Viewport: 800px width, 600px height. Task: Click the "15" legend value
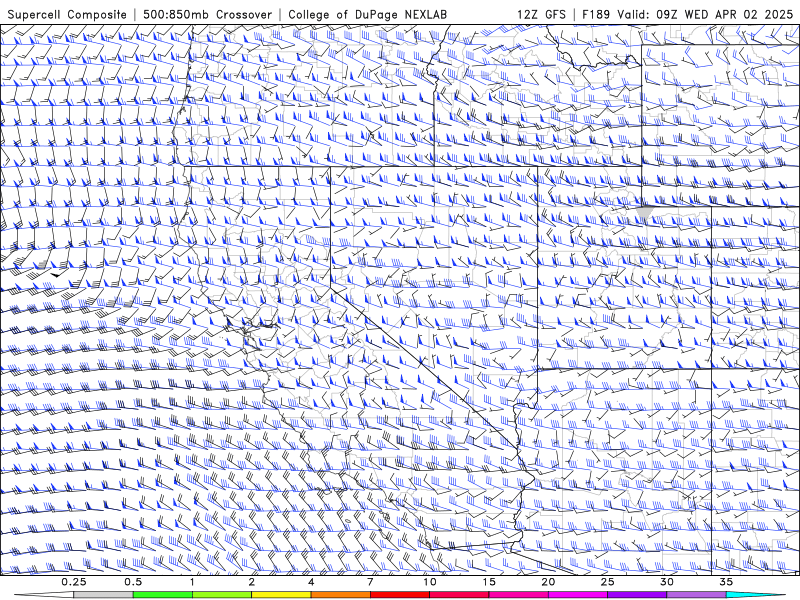coord(489,582)
